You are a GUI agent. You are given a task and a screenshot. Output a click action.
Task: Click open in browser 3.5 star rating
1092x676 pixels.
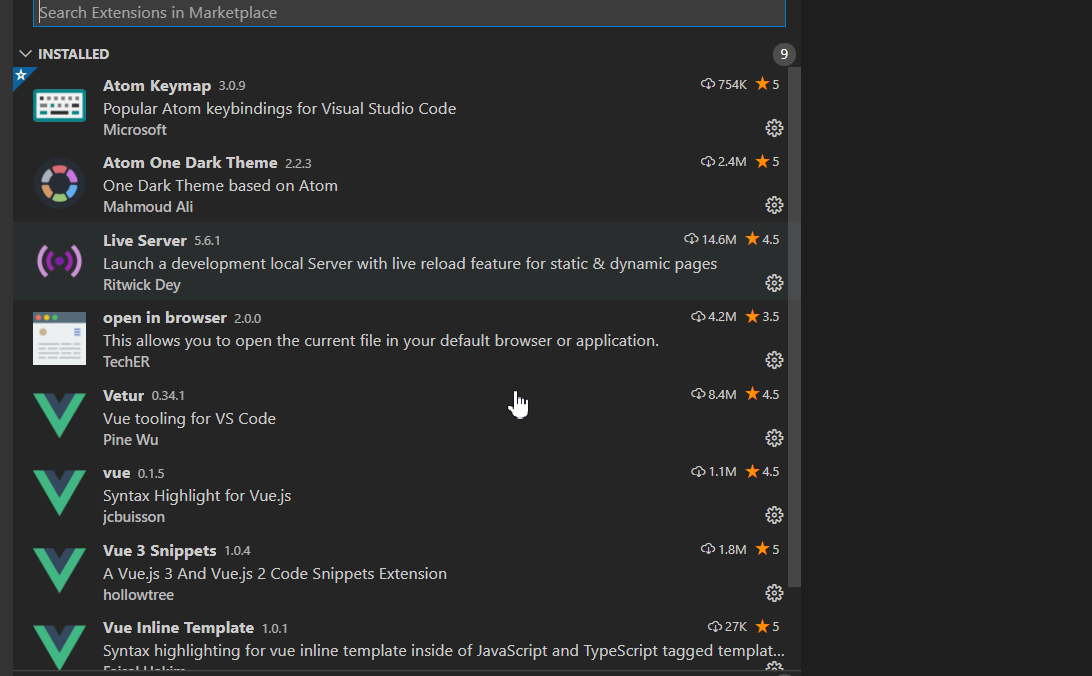pos(763,317)
